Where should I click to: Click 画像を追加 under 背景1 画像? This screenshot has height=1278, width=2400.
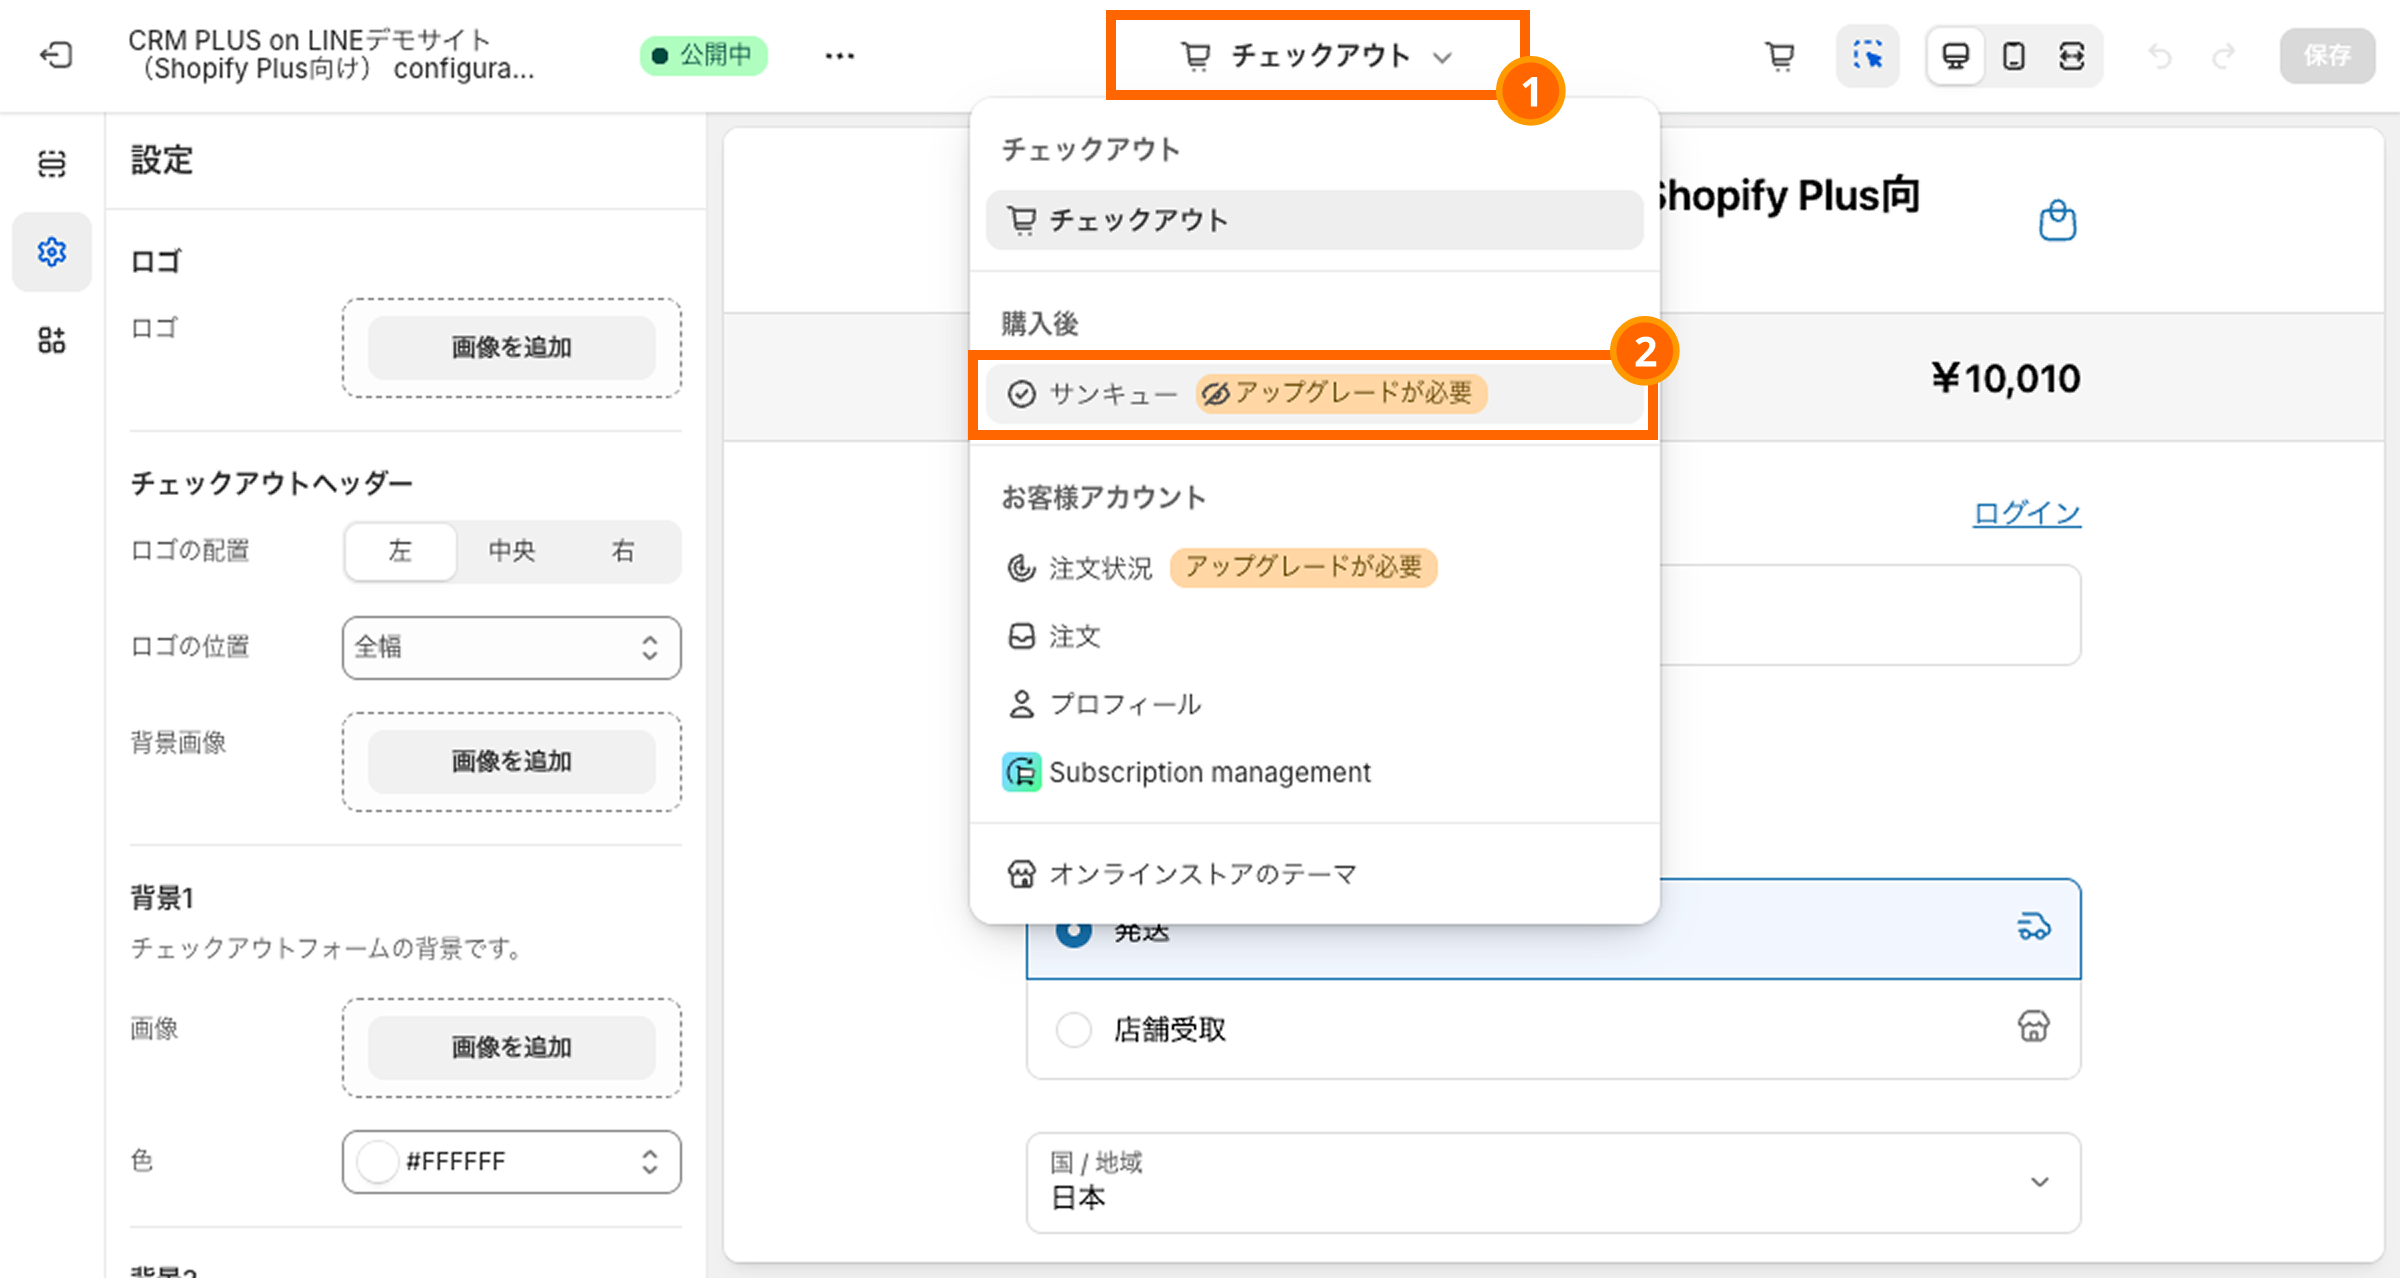pyautogui.click(x=512, y=1047)
